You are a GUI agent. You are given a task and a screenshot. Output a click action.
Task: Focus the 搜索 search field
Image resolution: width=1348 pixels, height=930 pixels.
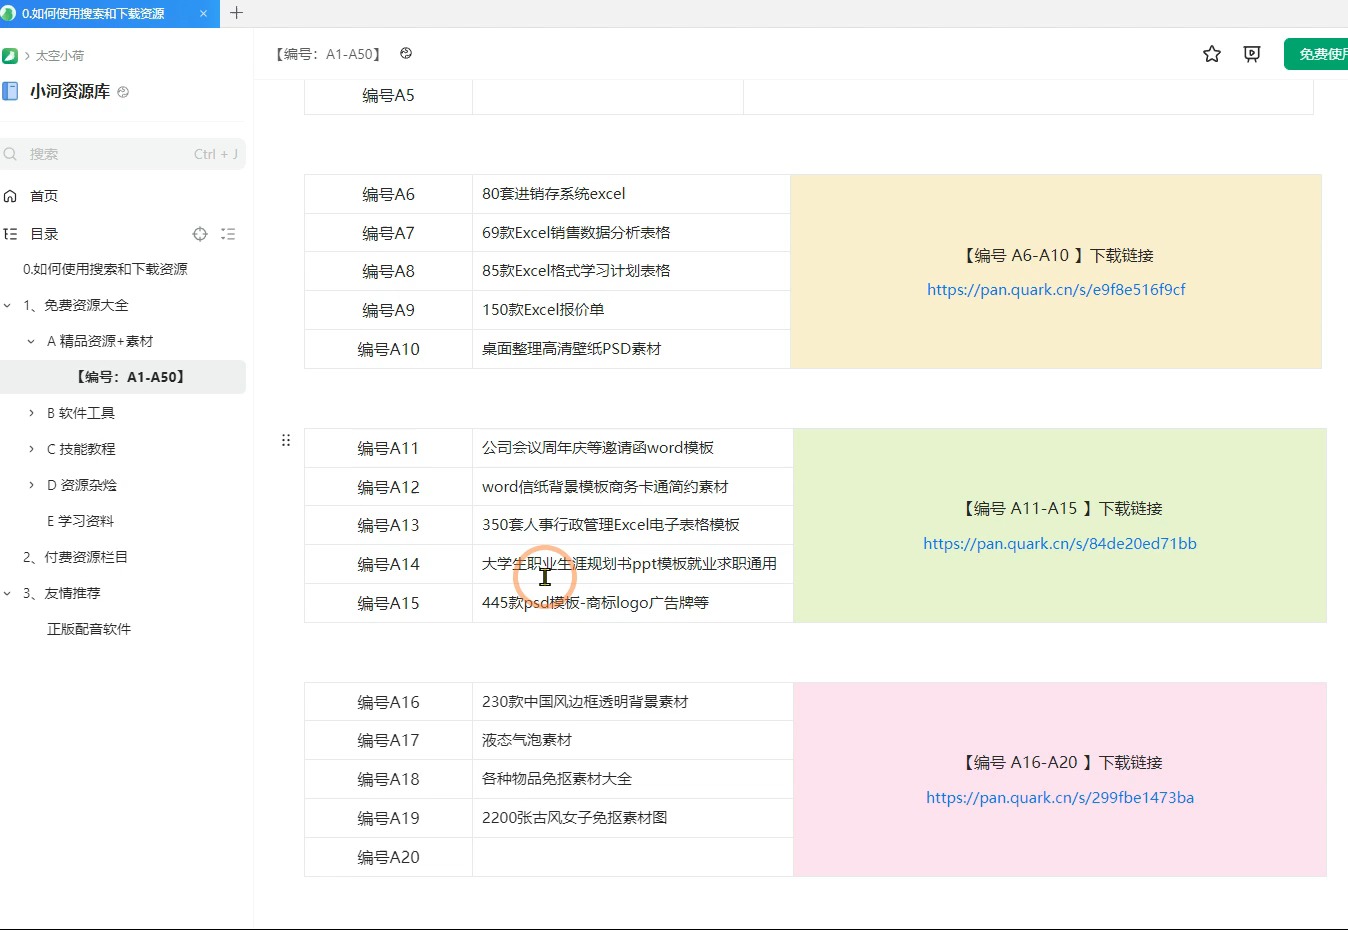point(123,154)
